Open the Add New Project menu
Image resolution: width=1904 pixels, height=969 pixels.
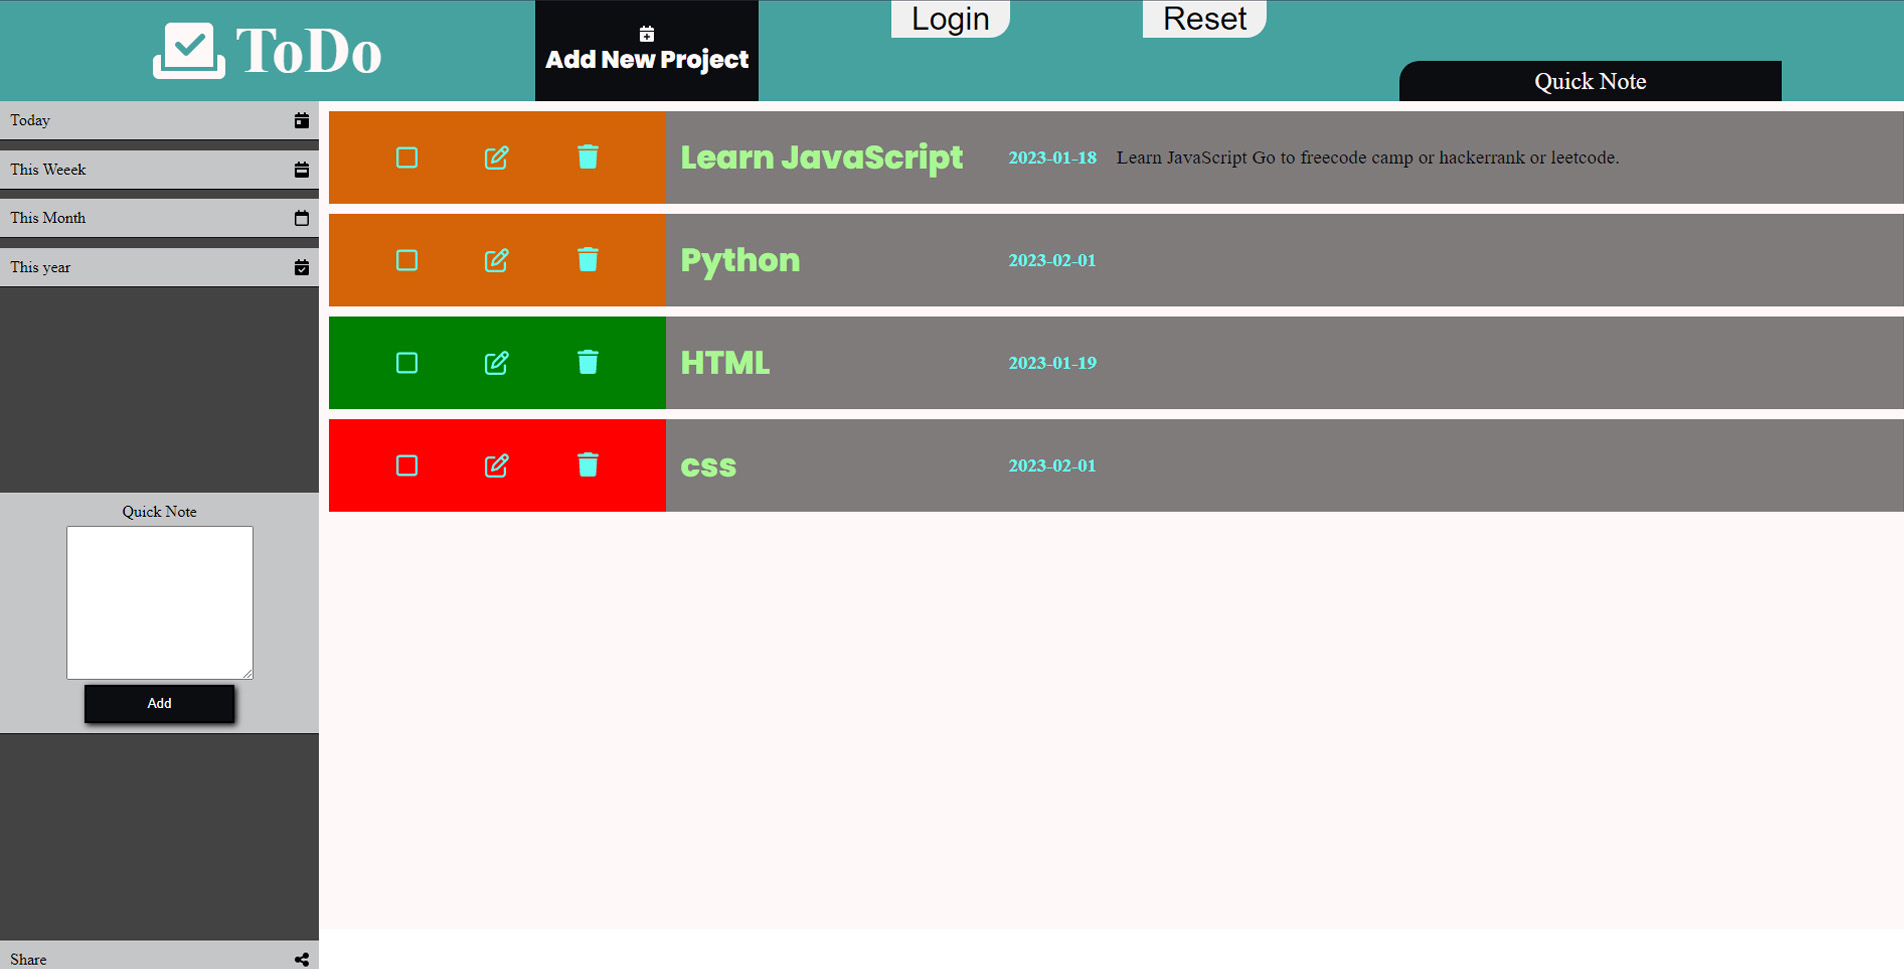pyautogui.click(x=646, y=50)
